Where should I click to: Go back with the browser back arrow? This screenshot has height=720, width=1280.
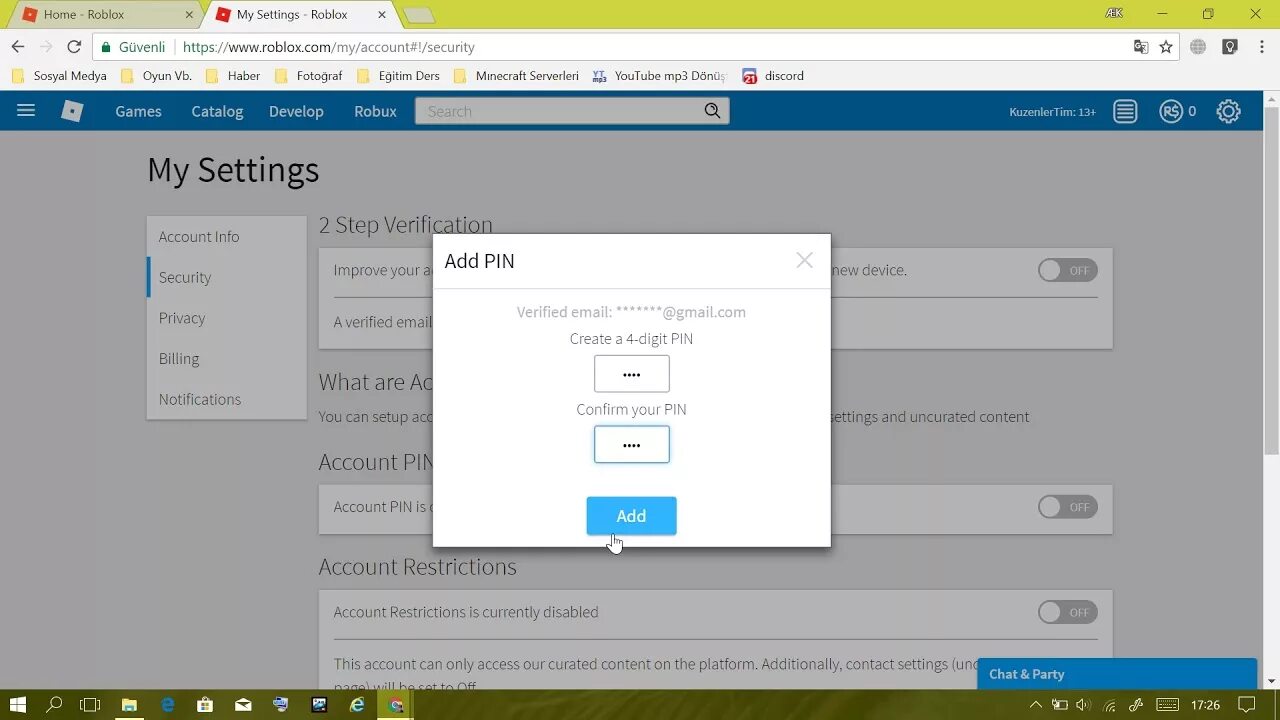(x=18, y=47)
